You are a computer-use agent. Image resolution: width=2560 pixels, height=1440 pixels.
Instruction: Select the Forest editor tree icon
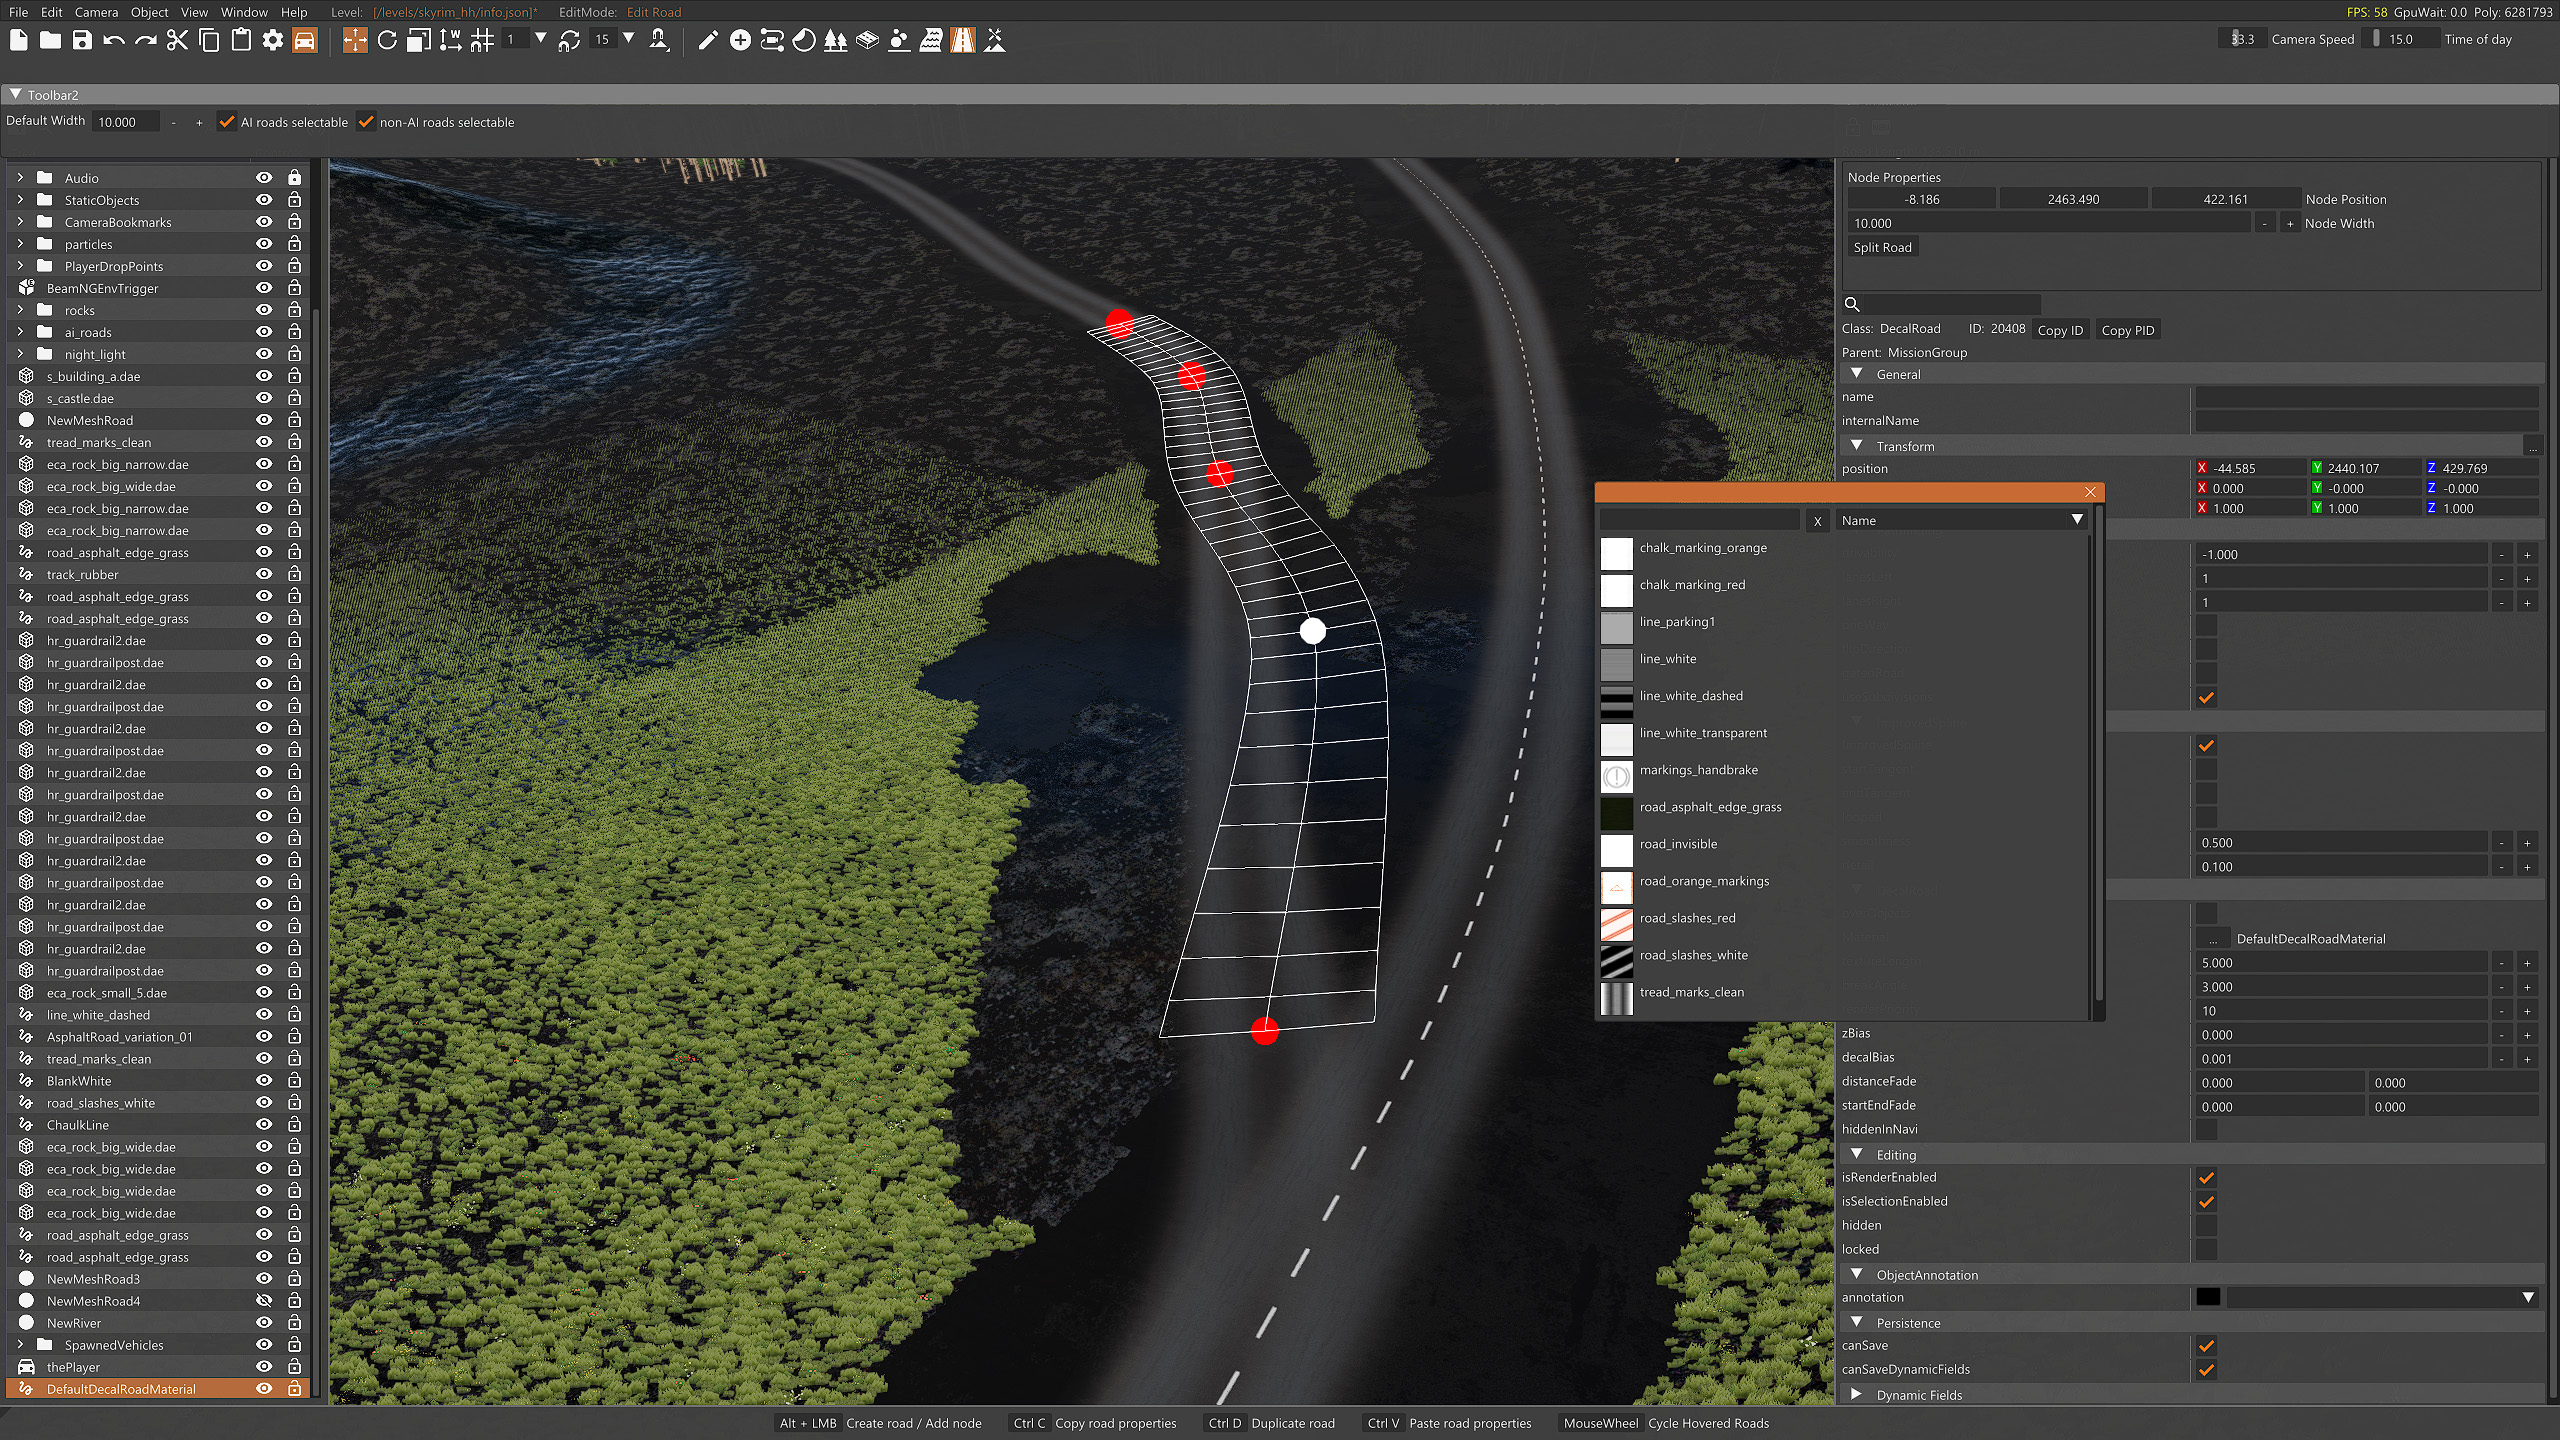tap(835, 40)
